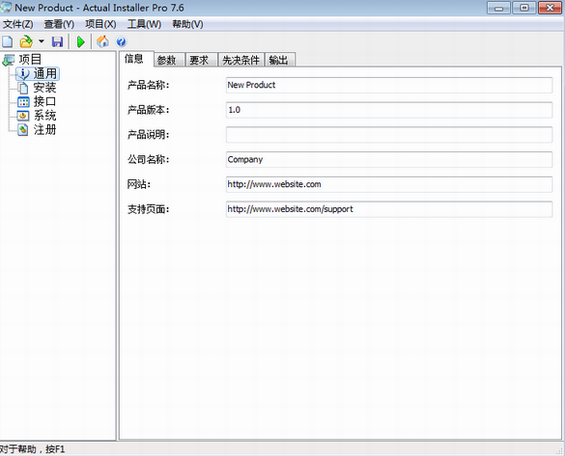Click the 支持页面 URL input field
The width and height of the screenshot is (565, 456).
tap(389, 209)
